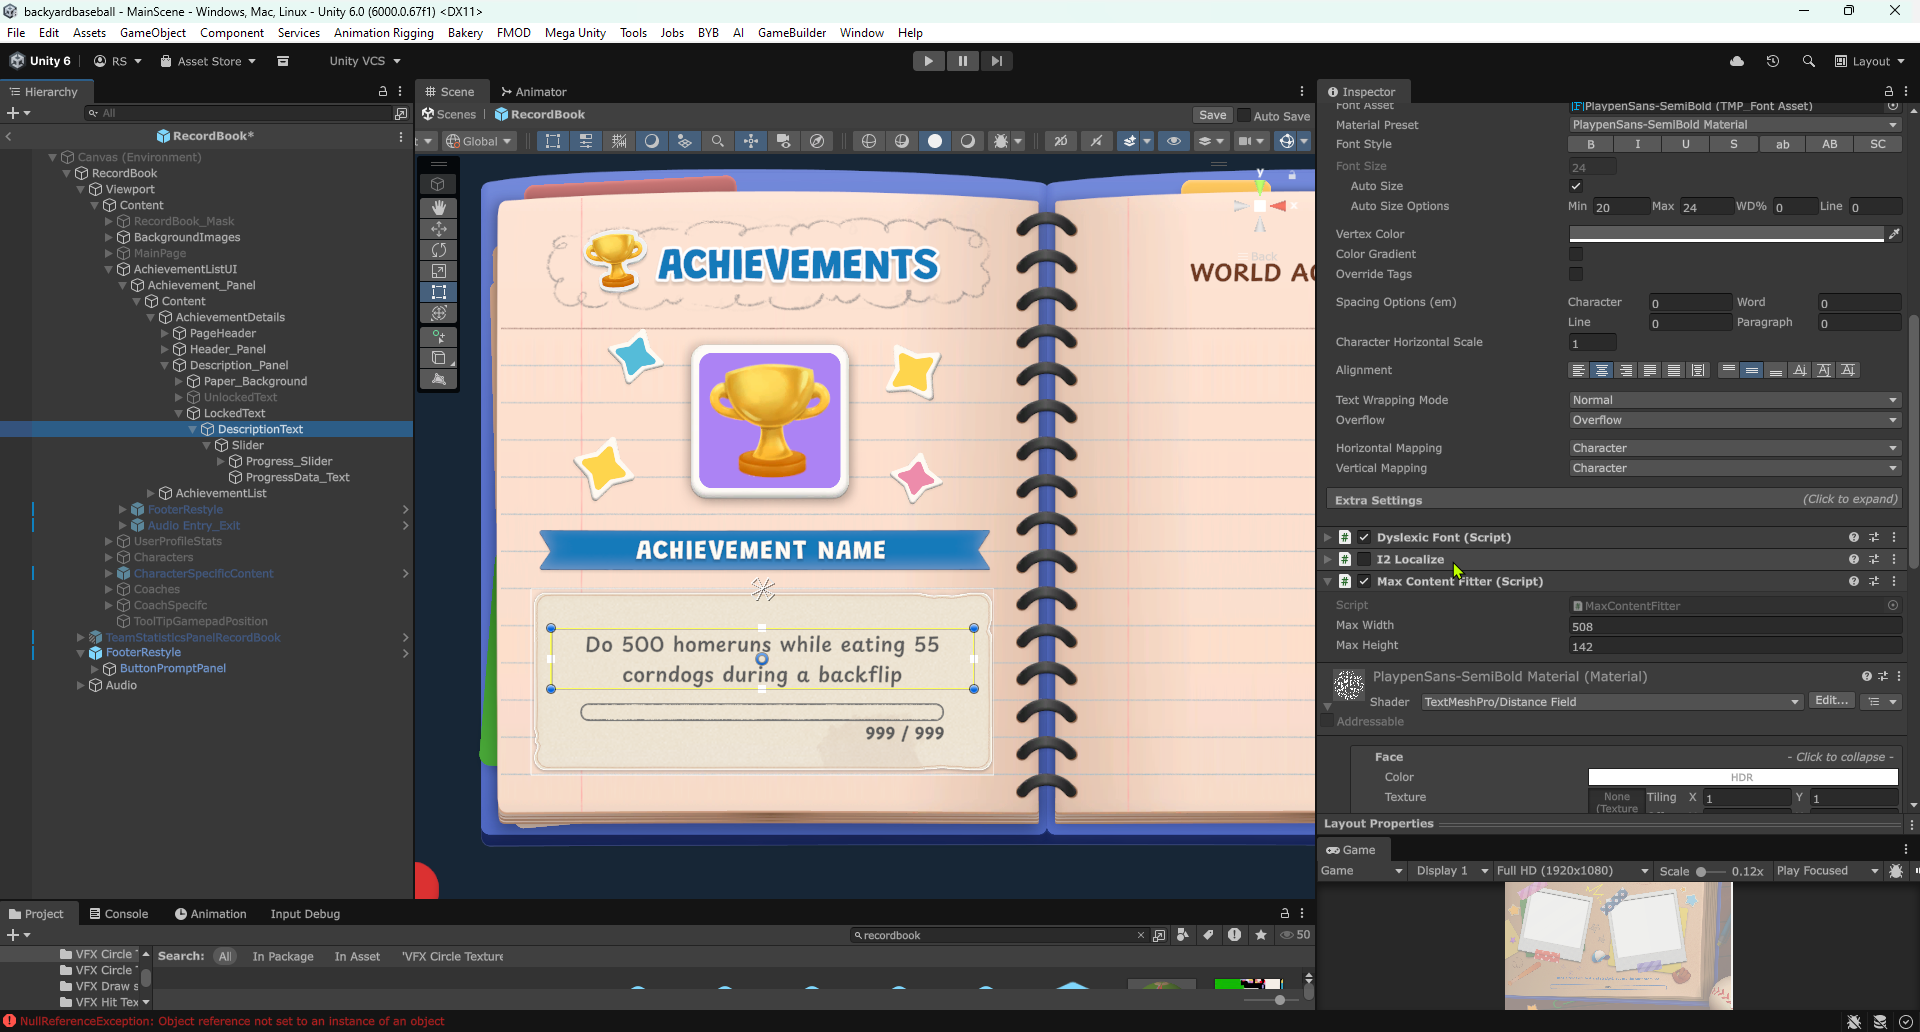Open the Unity search magnifier icon
Screen dimensions: 1920x1032
pos(1809,61)
